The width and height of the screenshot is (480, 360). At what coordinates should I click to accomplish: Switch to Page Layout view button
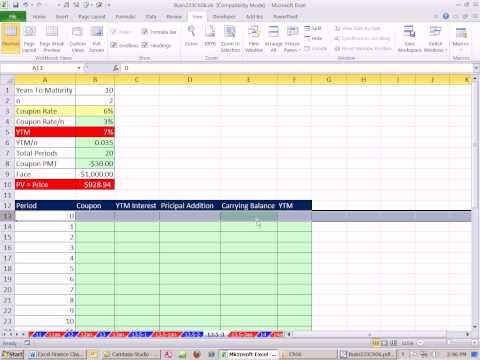coord(29,38)
